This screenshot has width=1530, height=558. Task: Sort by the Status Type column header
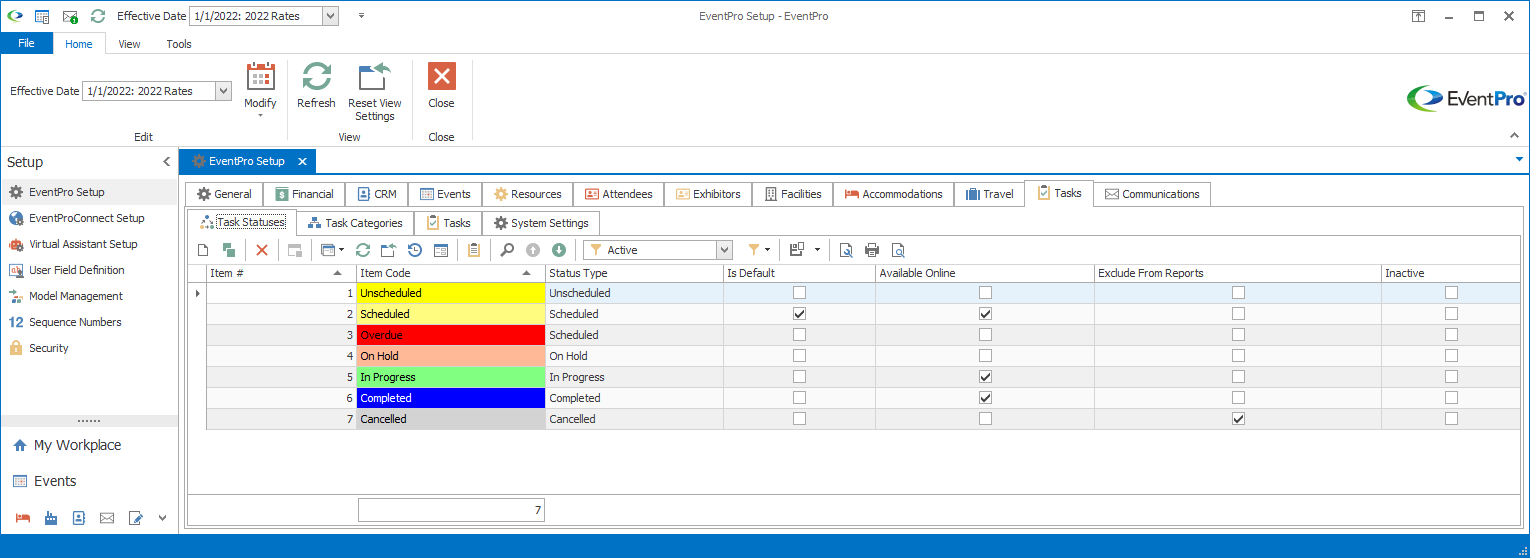634,273
